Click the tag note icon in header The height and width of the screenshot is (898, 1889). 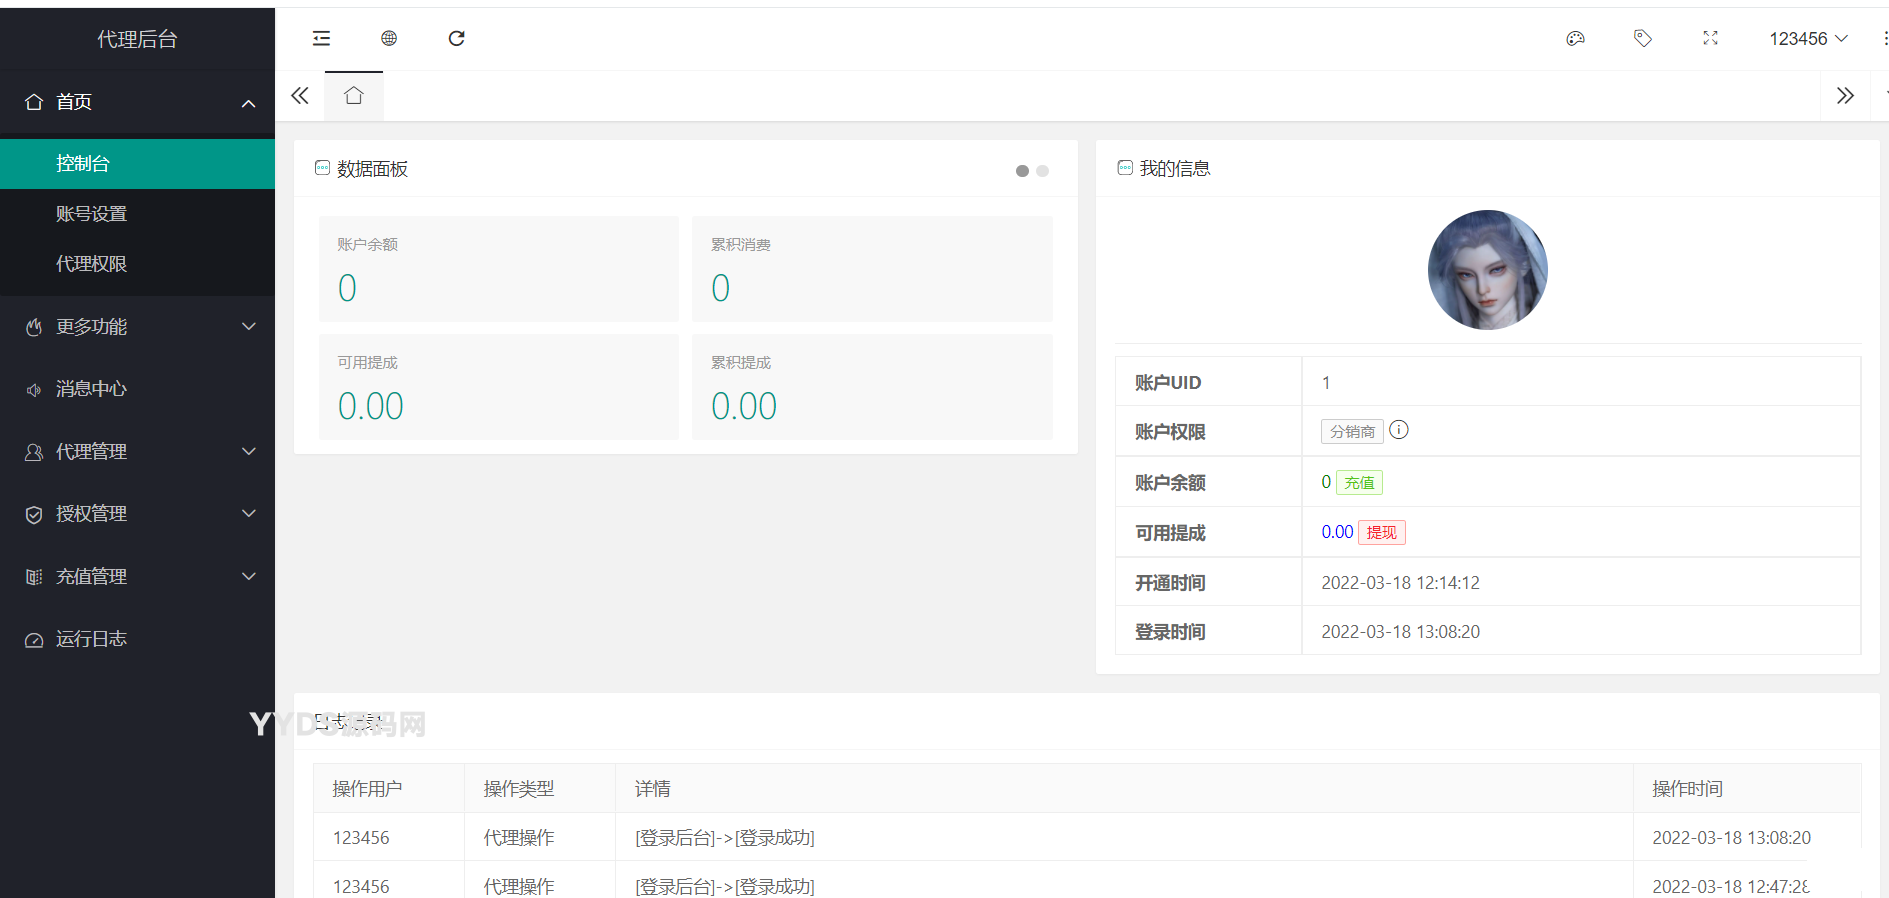click(1642, 38)
